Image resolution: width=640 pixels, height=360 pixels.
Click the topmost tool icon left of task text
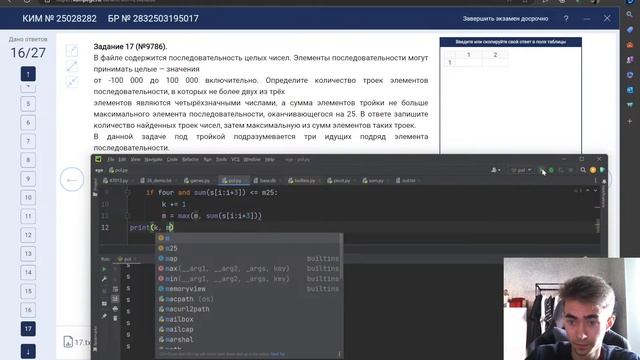(72, 51)
